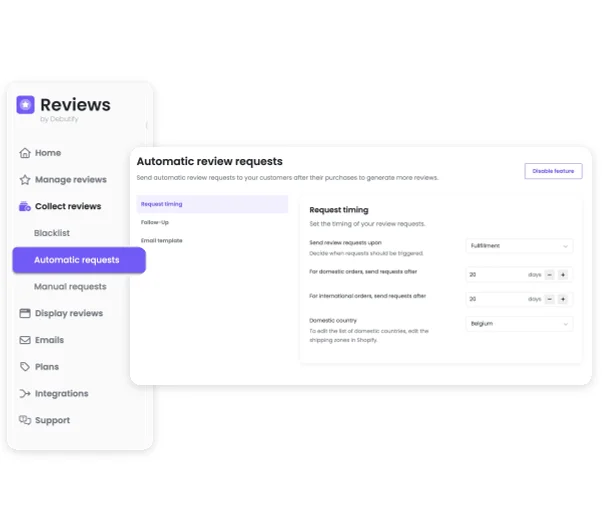Open the Fulfillment trigger dropdown

[519, 246]
